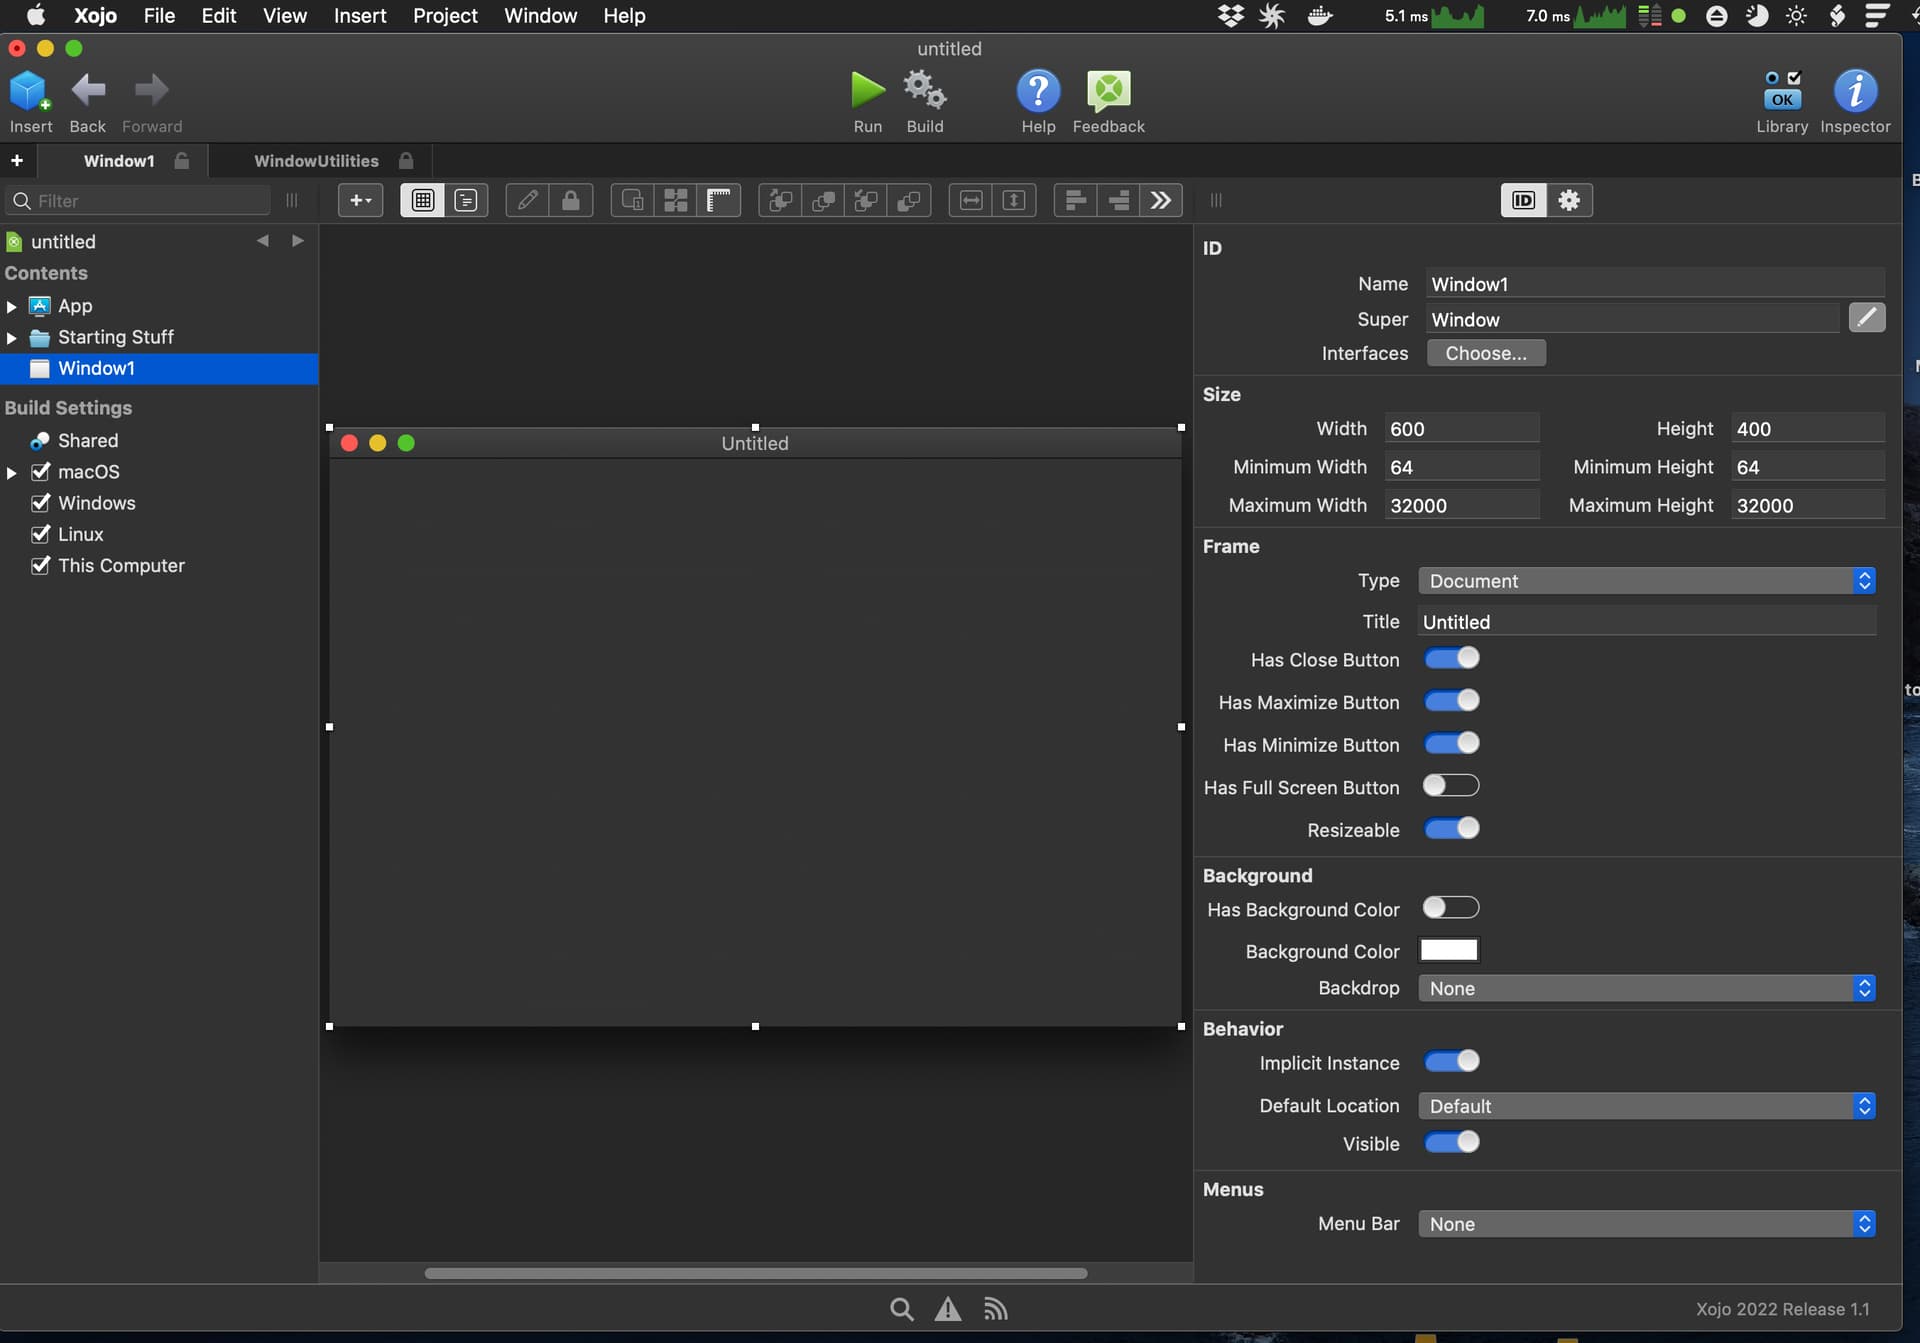Click the Build gears icon

[x=924, y=91]
